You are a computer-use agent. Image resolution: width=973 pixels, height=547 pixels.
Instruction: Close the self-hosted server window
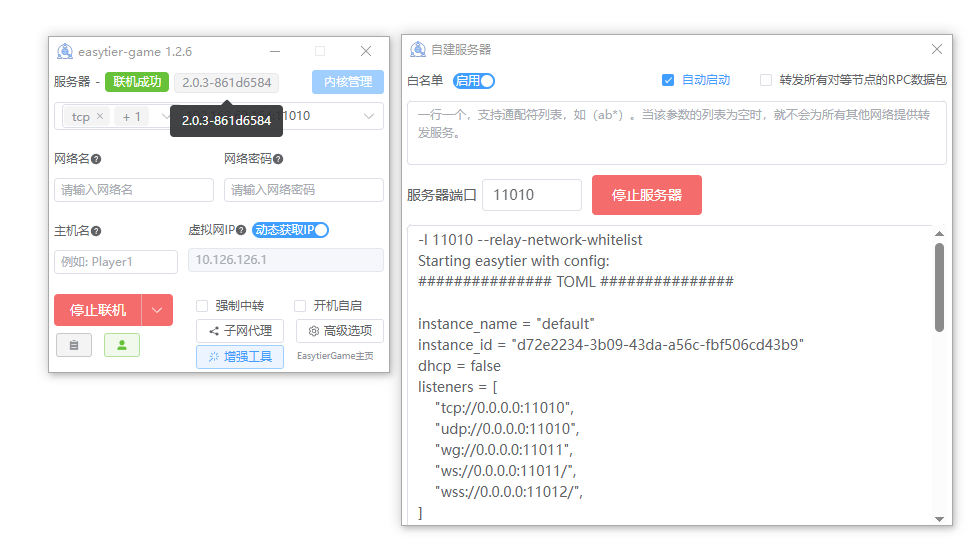937,49
